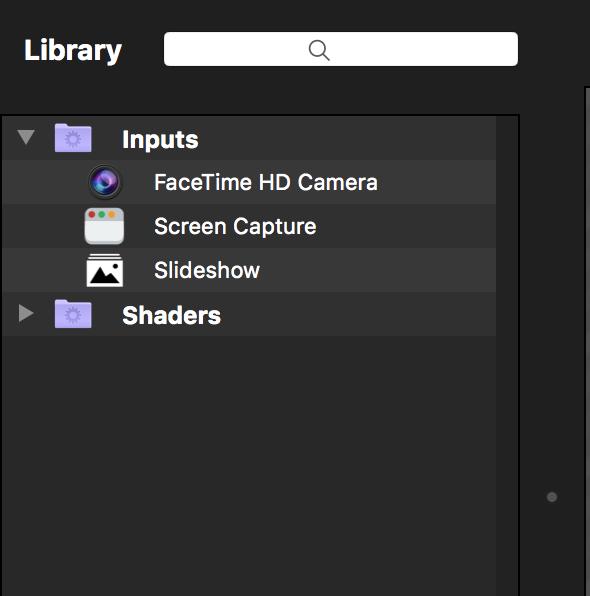Click the Library panel heading
The height and width of the screenshot is (596, 590).
point(73,50)
